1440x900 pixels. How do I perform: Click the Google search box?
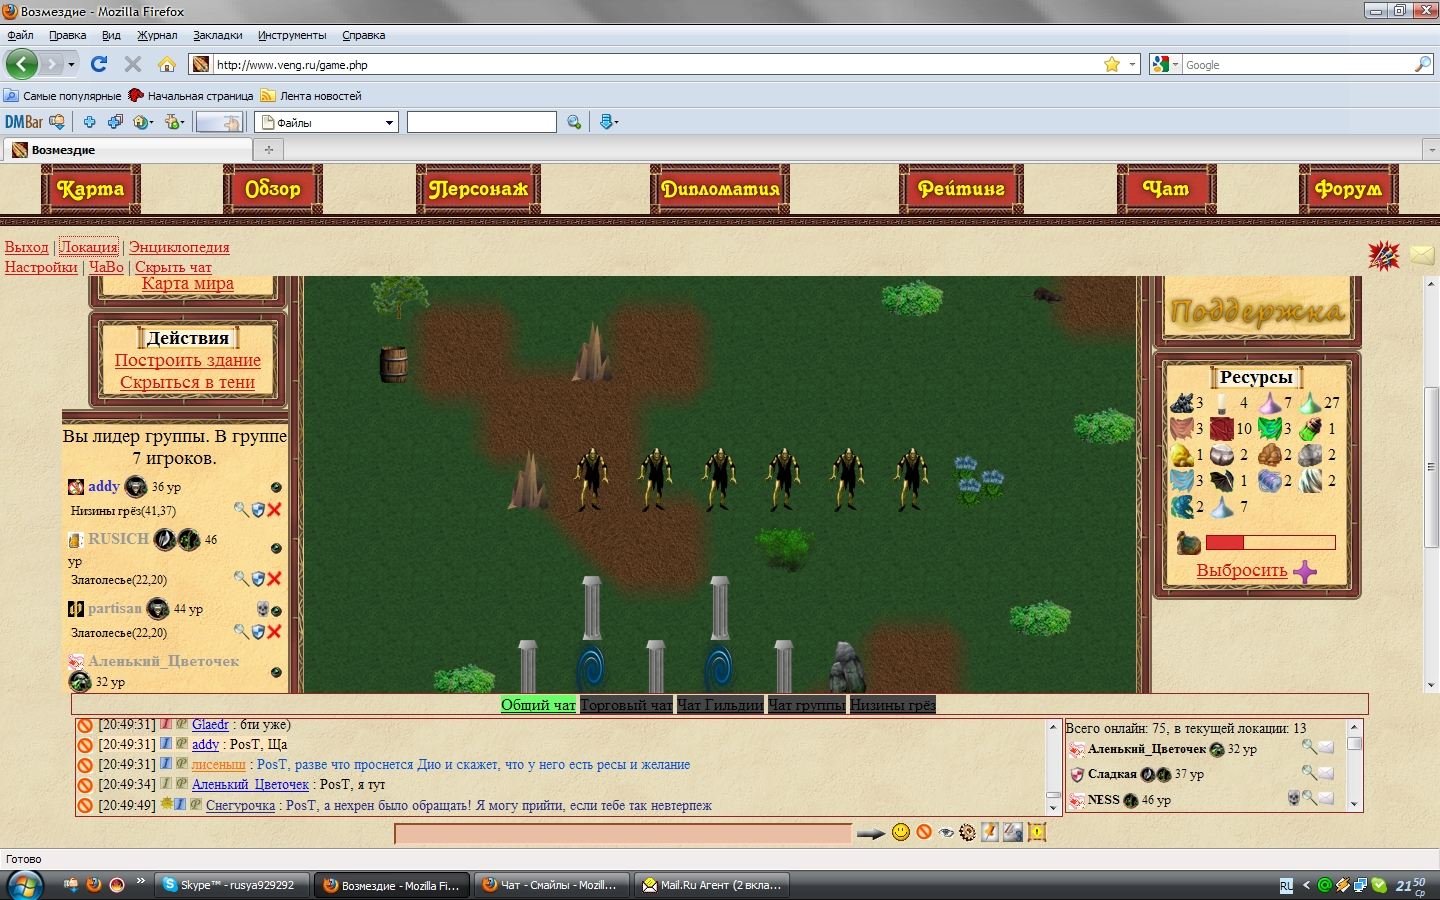1297,64
